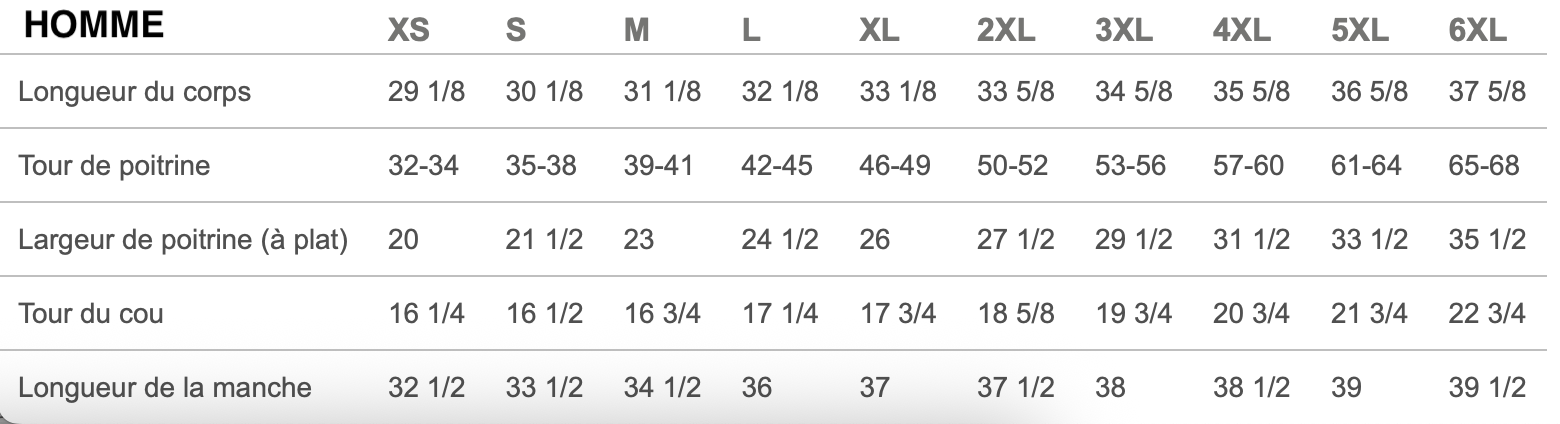Click the M size column header
This screenshot has width=1560, height=424.
pyautogui.click(x=636, y=31)
